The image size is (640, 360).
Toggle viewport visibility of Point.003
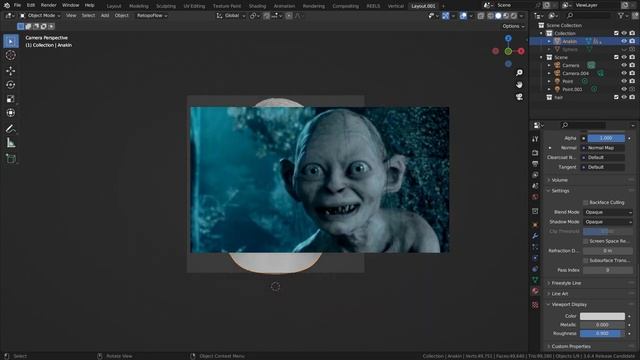(624, 89)
